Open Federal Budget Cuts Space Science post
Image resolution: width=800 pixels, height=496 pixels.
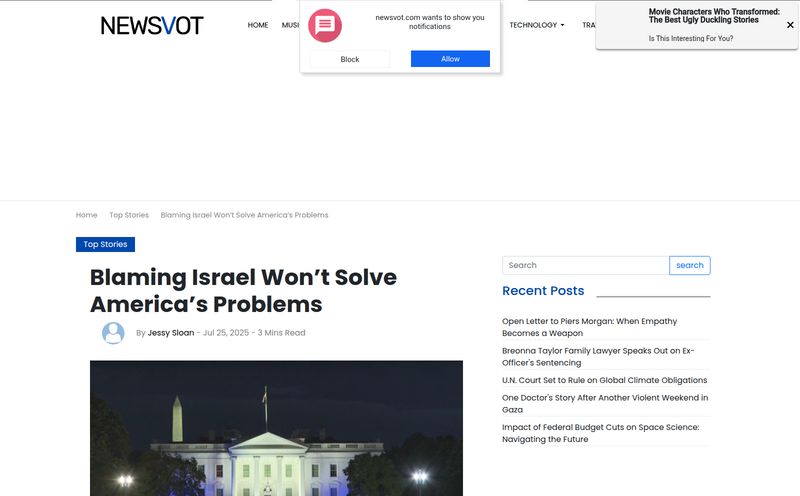click(600, 433)
